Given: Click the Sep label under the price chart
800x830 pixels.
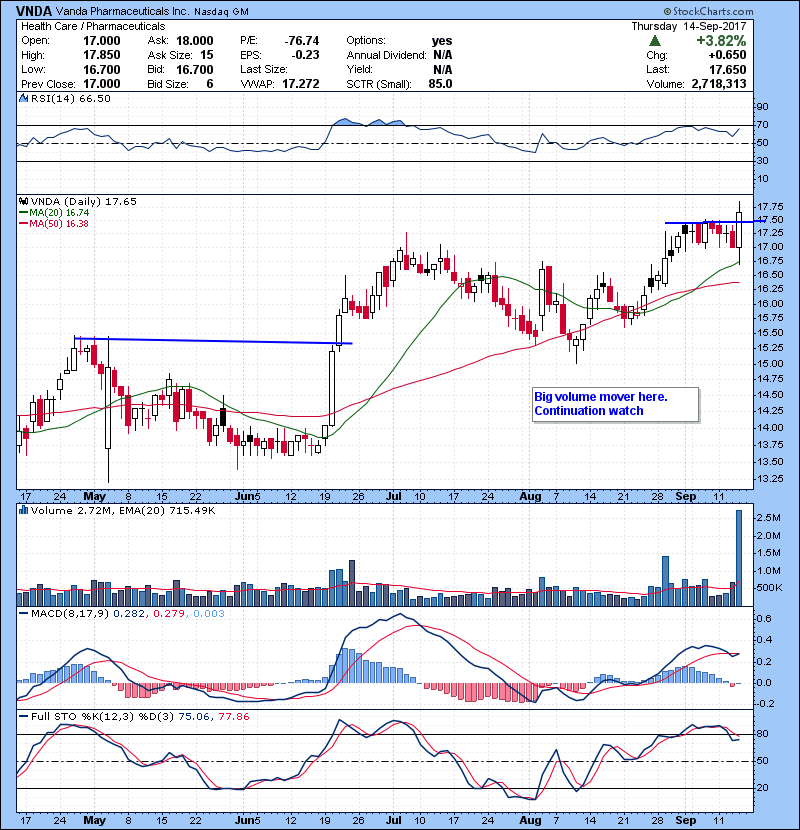Looking at the screenshot, I should coord(686,497).
